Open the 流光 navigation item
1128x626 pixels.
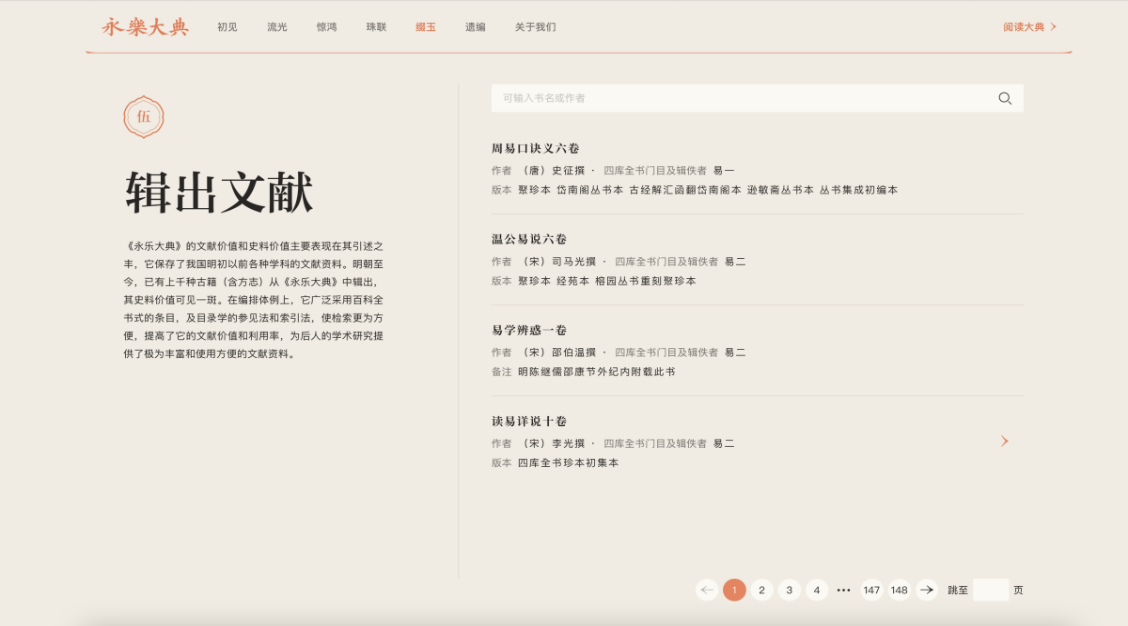pyautogui.click(x=277, y=27)
